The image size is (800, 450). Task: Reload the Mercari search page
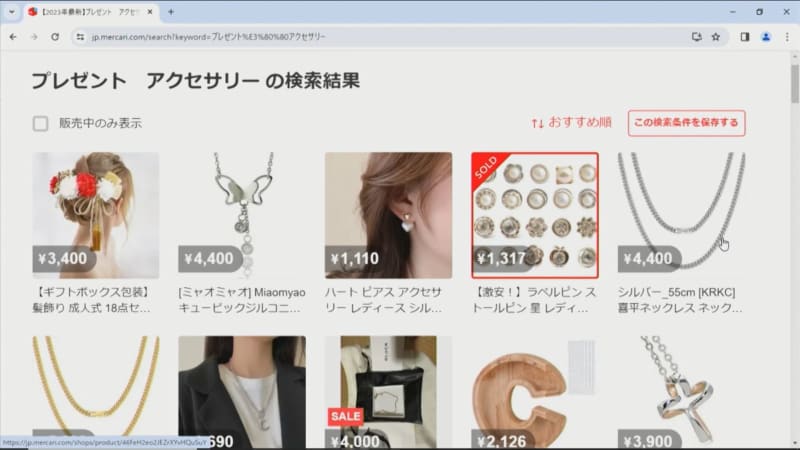[55, 37]
